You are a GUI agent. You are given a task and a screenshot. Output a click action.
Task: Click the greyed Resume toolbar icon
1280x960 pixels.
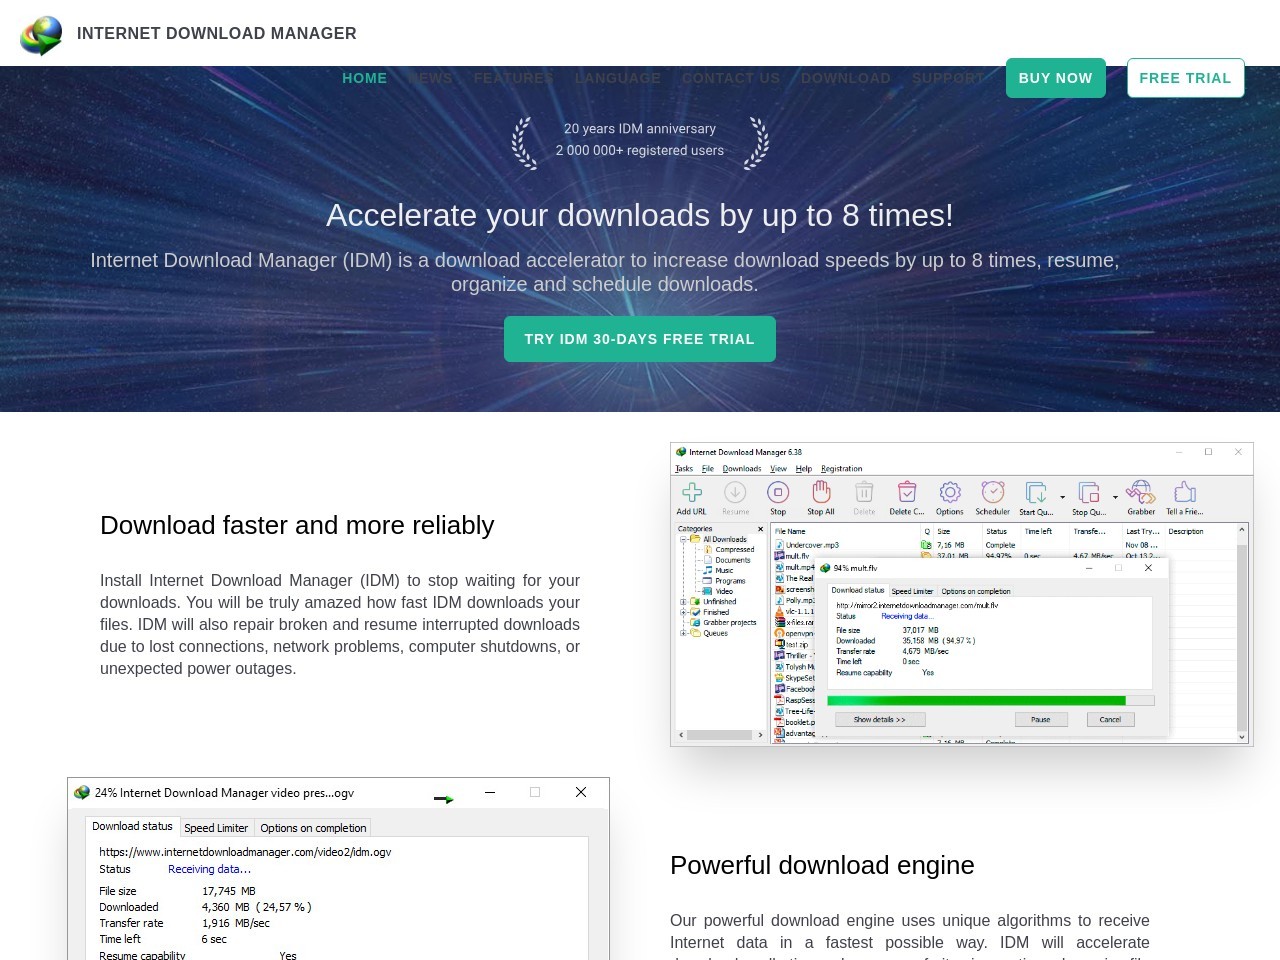(735, 492)
